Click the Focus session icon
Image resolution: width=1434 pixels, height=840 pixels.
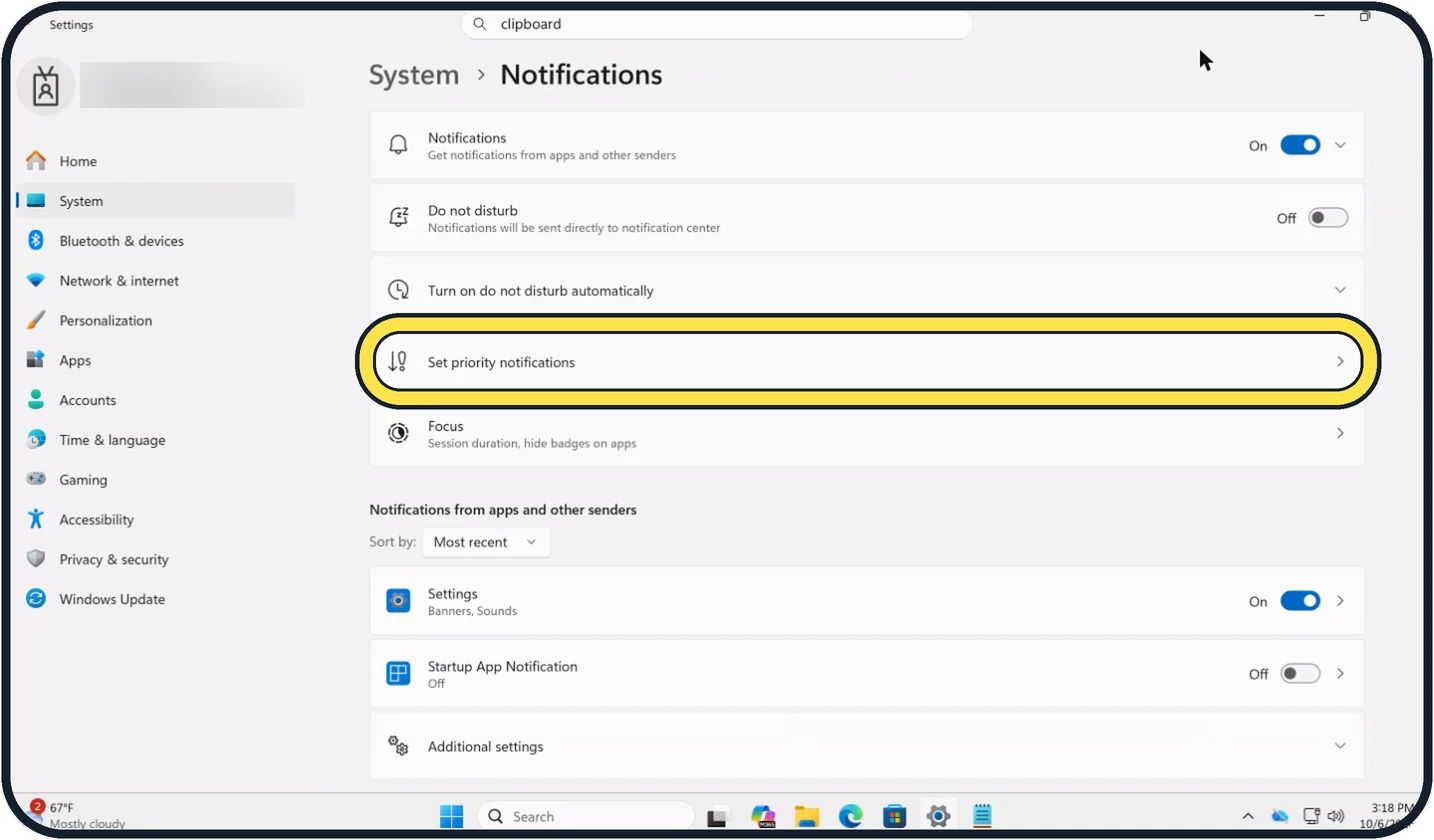[x=398, y=433]
